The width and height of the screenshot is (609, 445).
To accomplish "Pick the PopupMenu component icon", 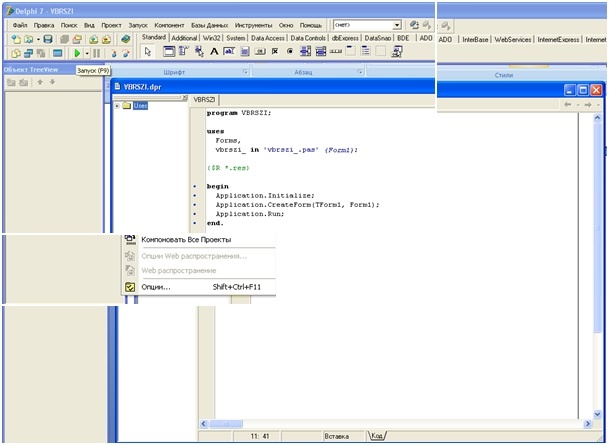I will (199, 51).
